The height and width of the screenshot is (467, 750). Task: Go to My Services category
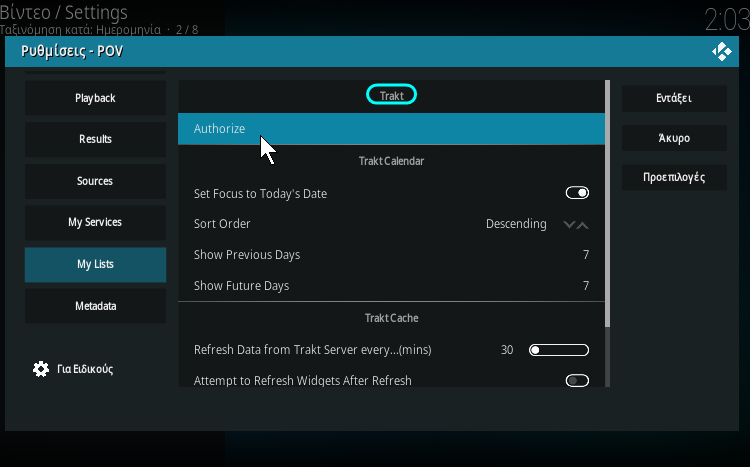(x=95, y=222)
